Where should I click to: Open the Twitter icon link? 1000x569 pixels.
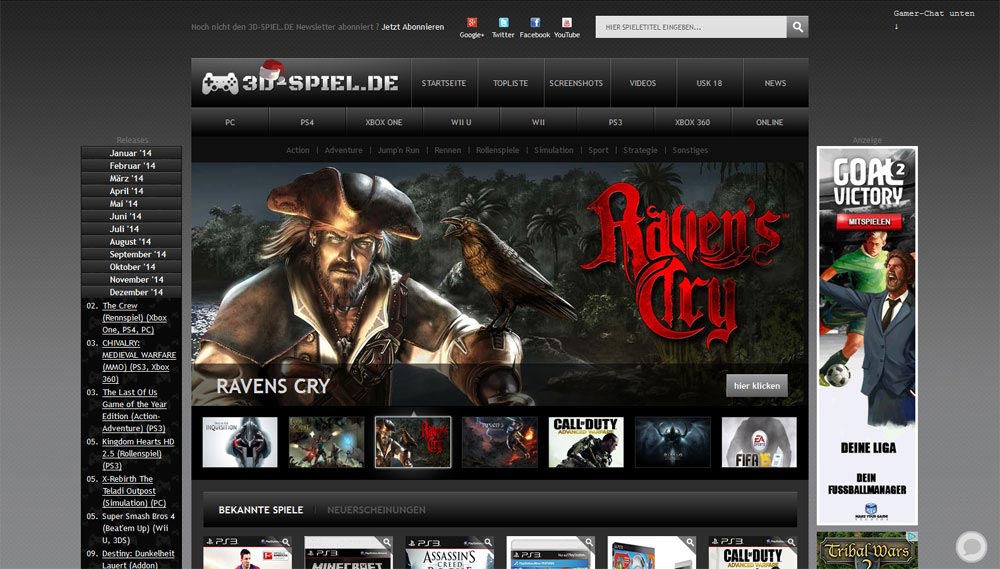pos(503,23)
